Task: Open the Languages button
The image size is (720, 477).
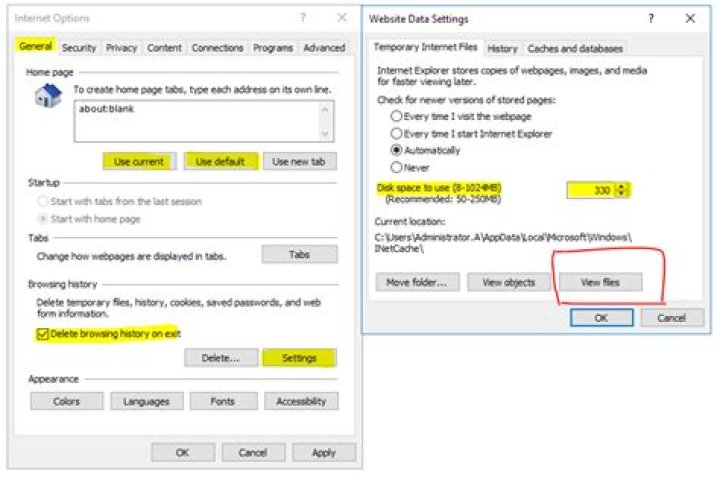Action: pyautogui.click(x=146, y=401)
